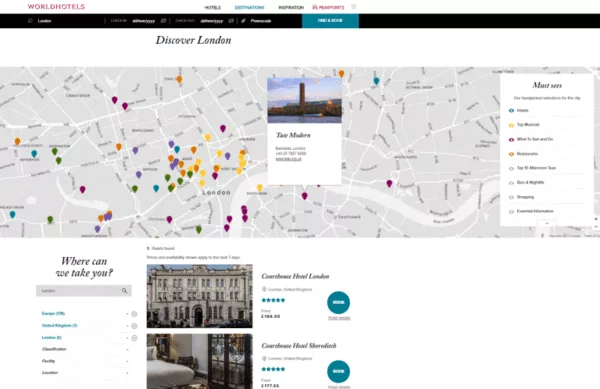
Task: Remove the London filter with circle x
Action: point(134,338)
